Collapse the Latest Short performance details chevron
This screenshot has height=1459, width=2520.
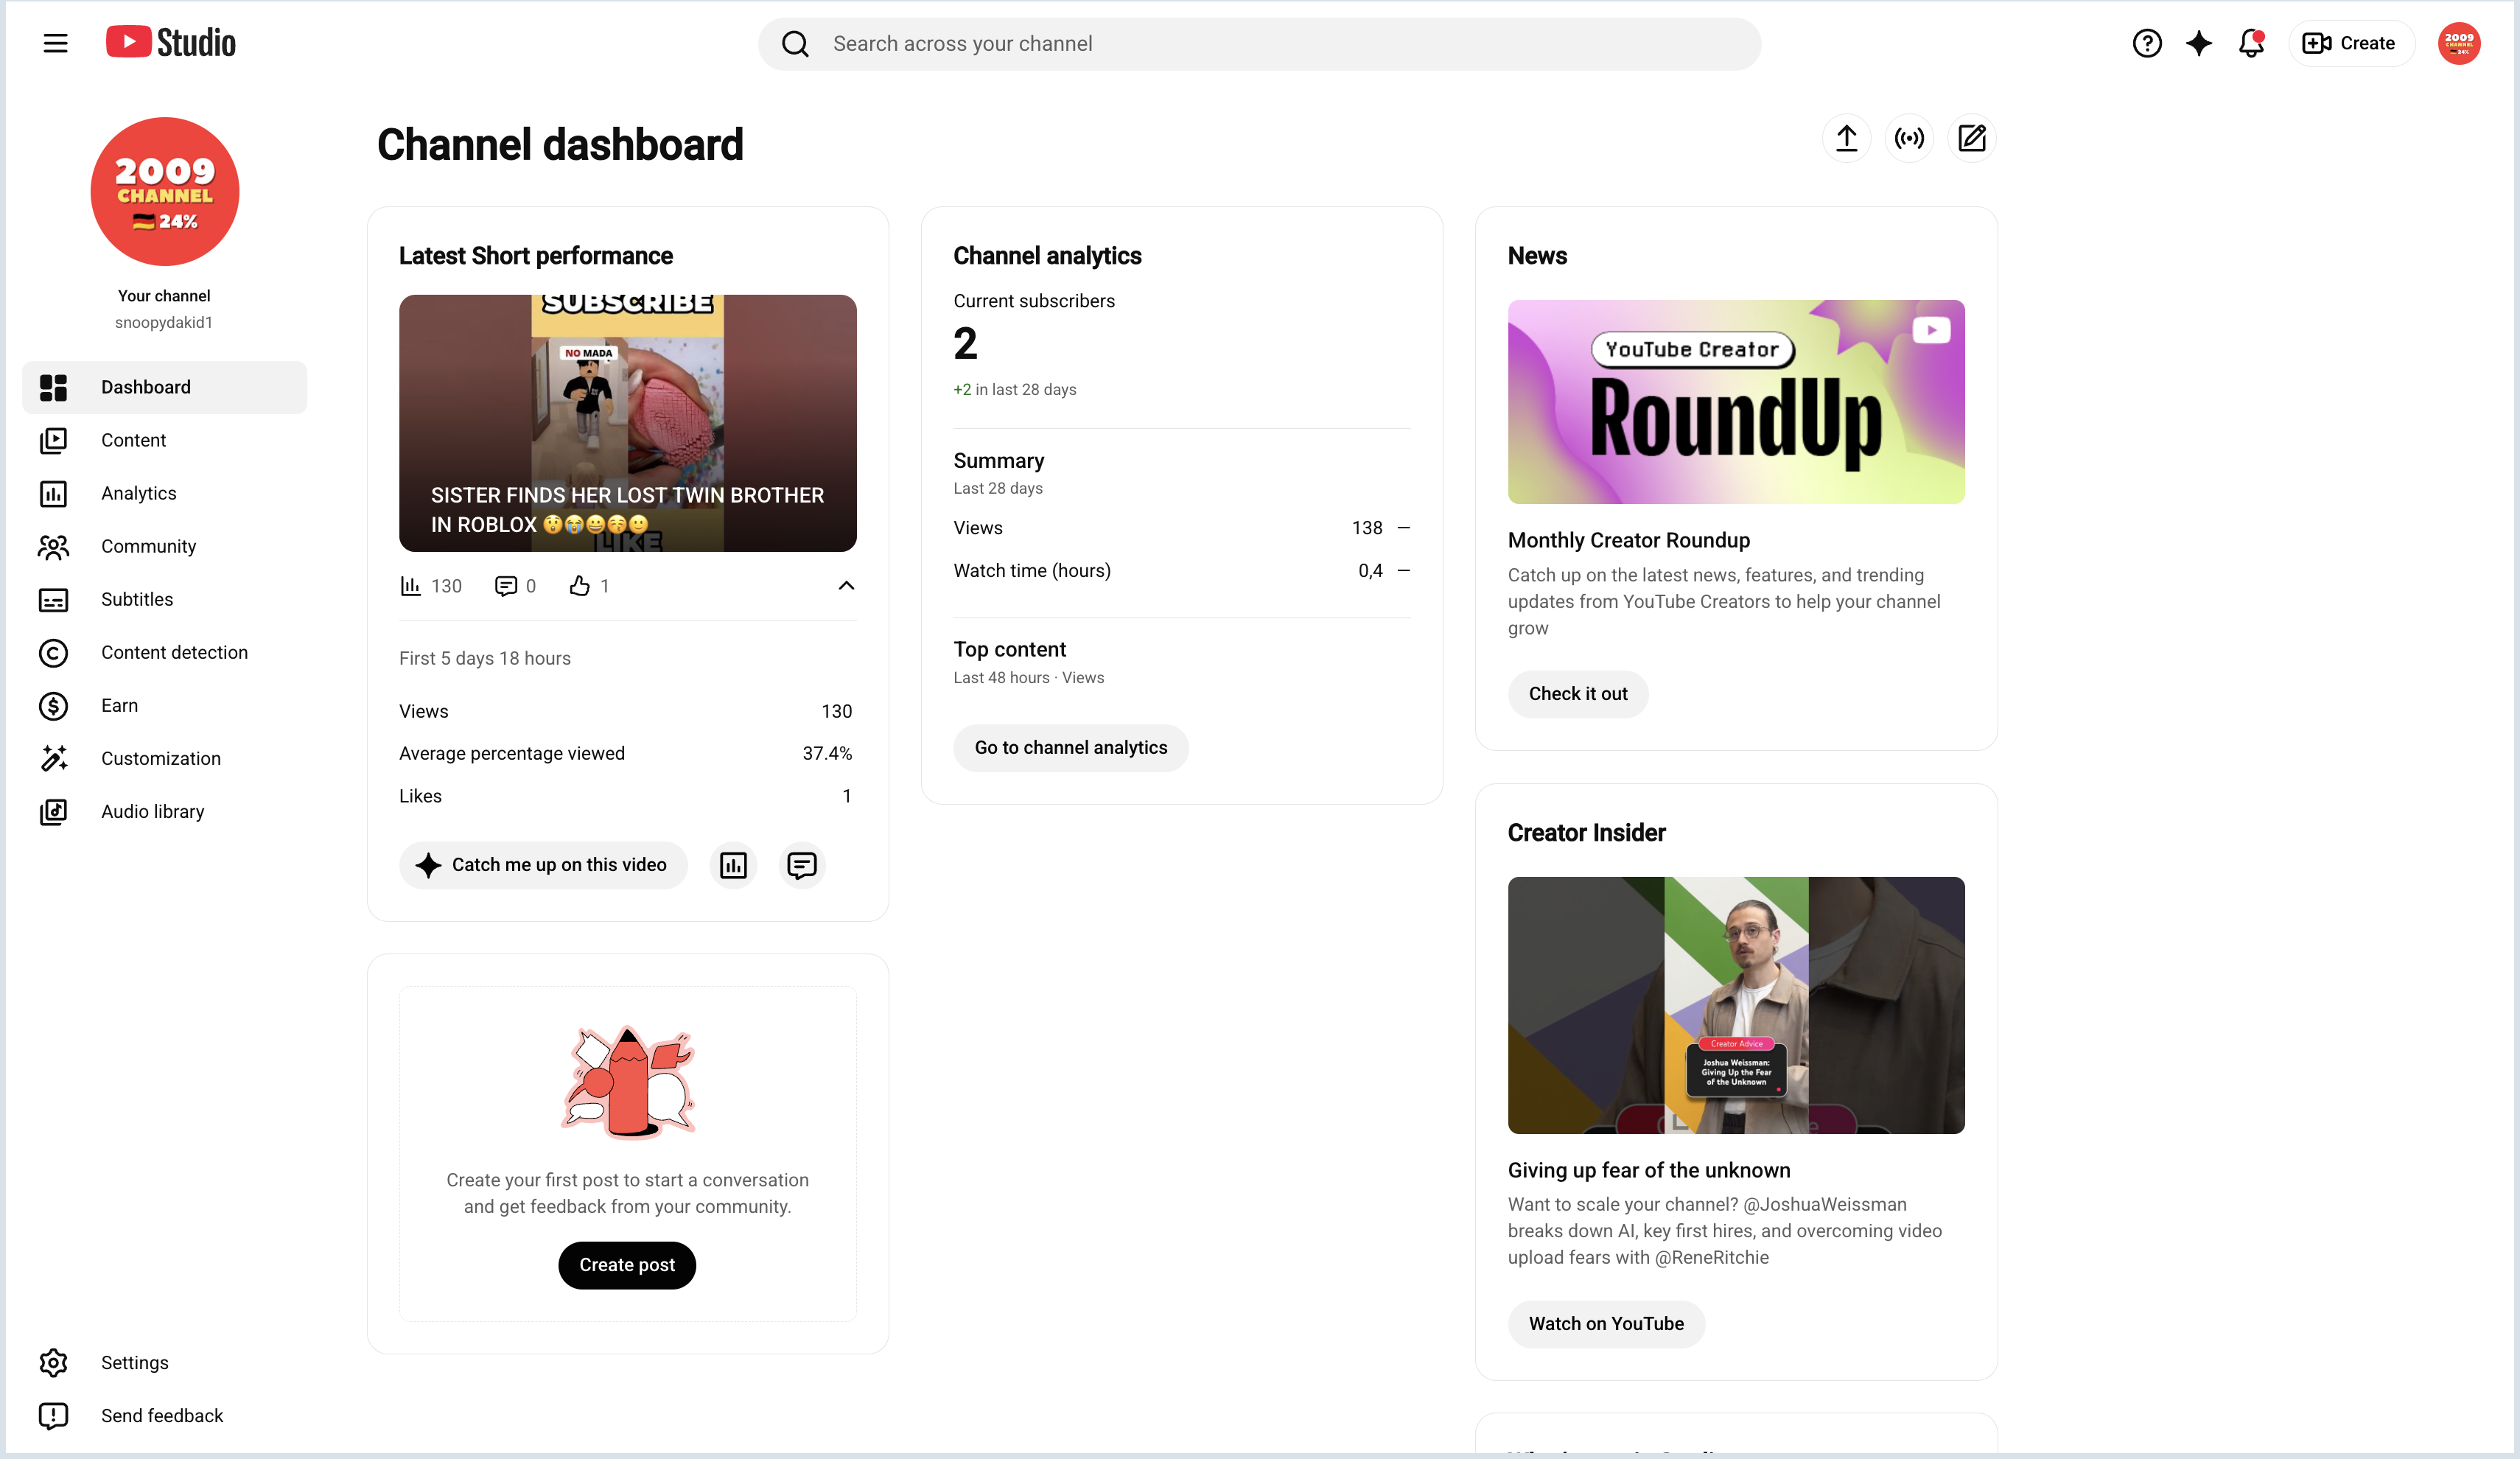pos(846,586)
